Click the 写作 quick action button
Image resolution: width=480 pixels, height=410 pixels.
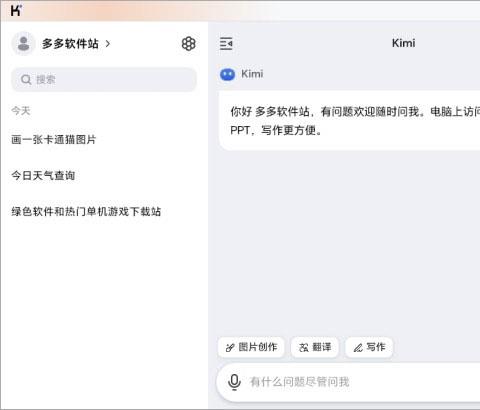click(x=369, y=347)
